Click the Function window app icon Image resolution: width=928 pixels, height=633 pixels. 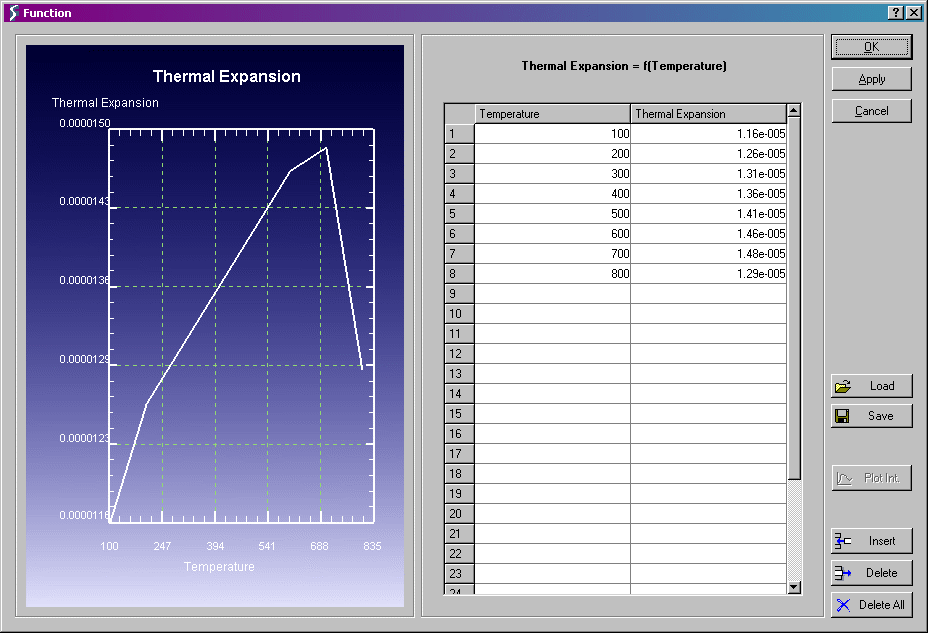tap(12, 12)
